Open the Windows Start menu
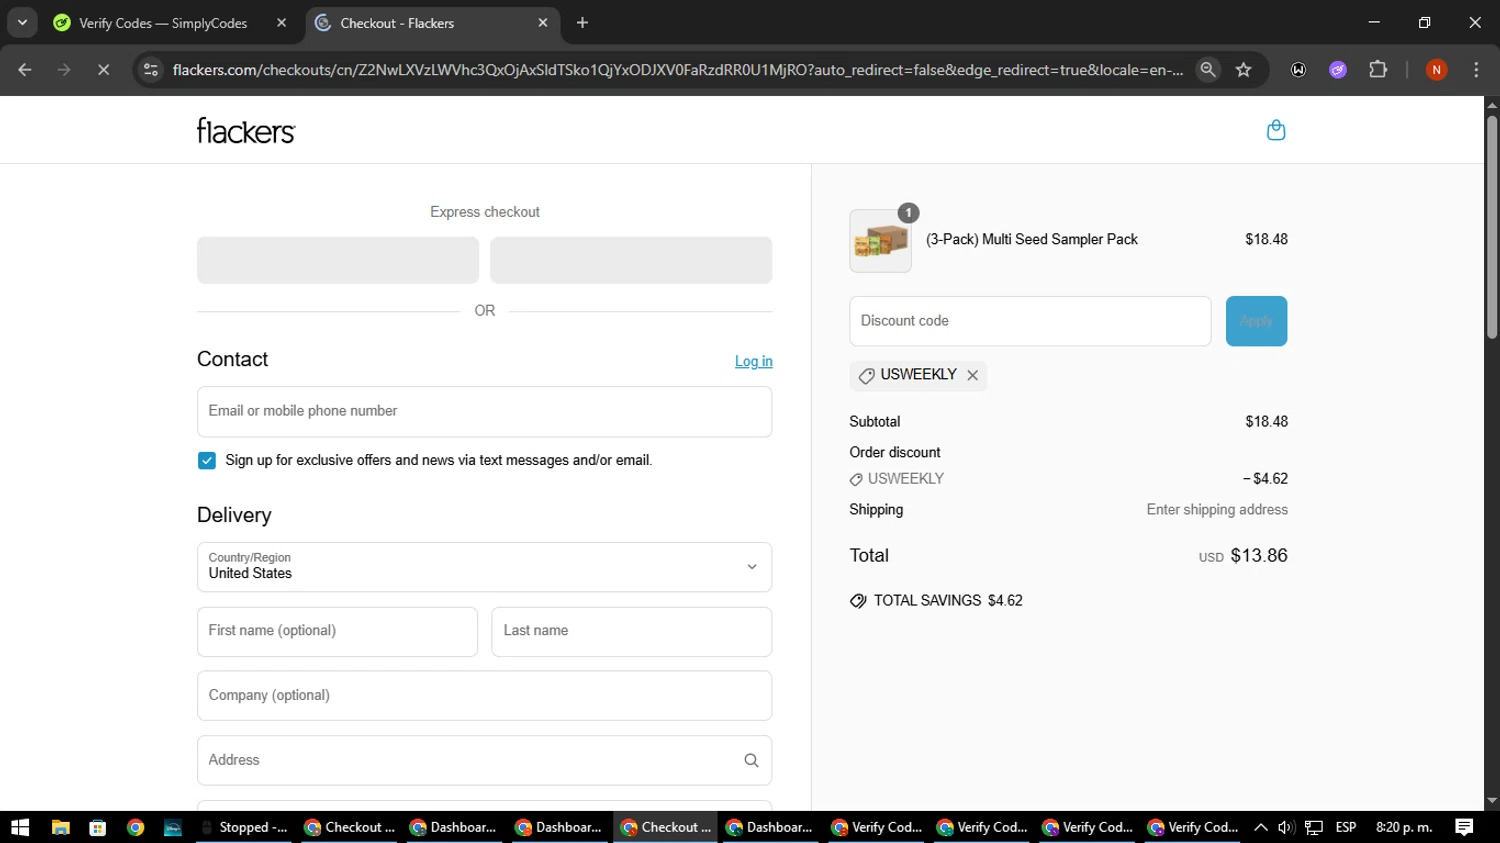 coord(20,827)
